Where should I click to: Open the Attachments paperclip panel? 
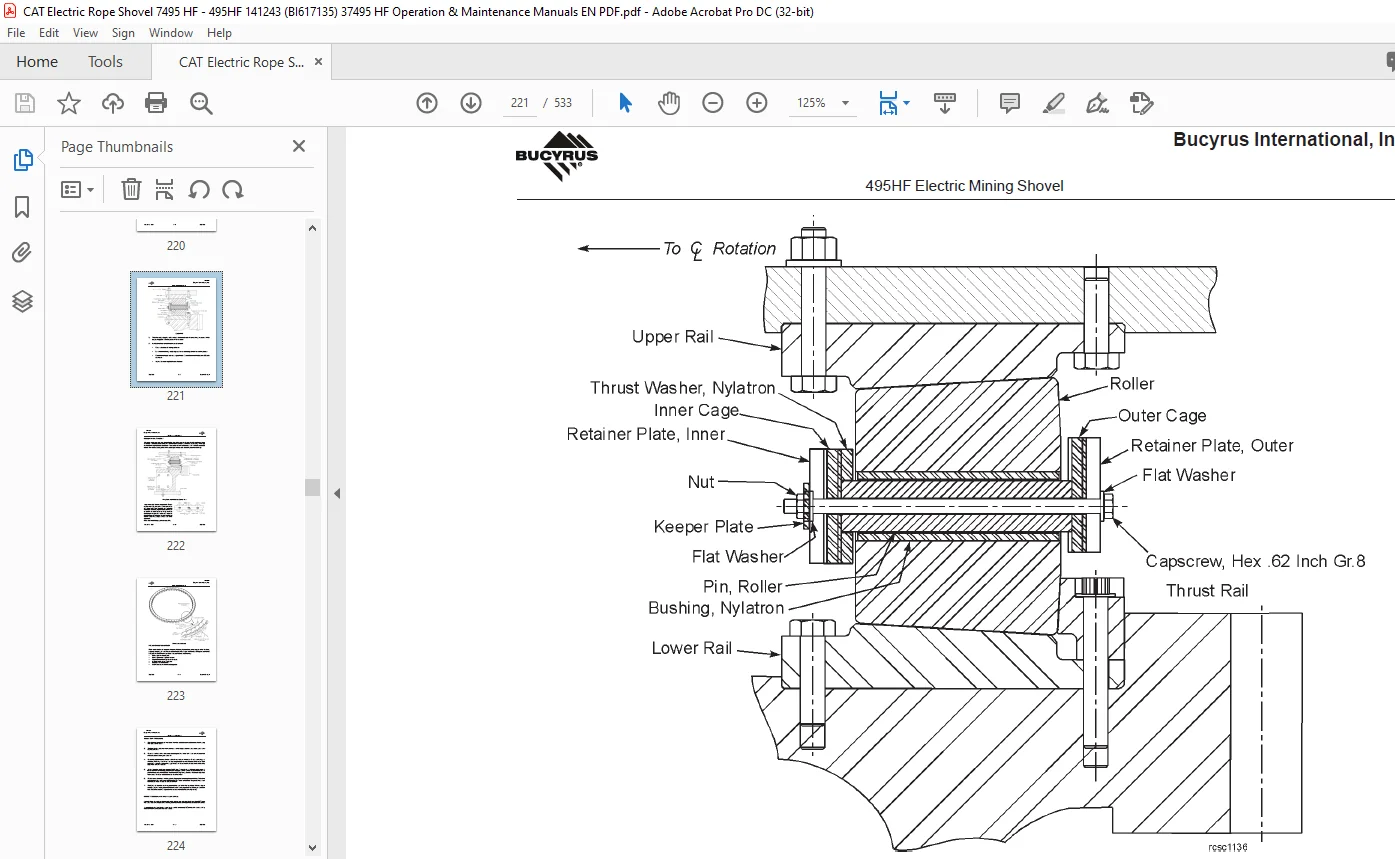(x=22, y=253)
